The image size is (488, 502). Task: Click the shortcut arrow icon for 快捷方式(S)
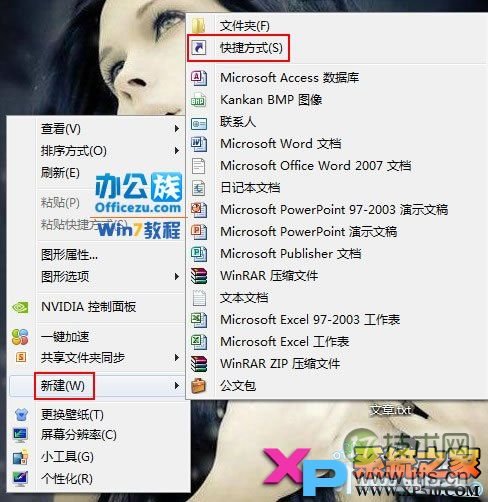[199, 48]
